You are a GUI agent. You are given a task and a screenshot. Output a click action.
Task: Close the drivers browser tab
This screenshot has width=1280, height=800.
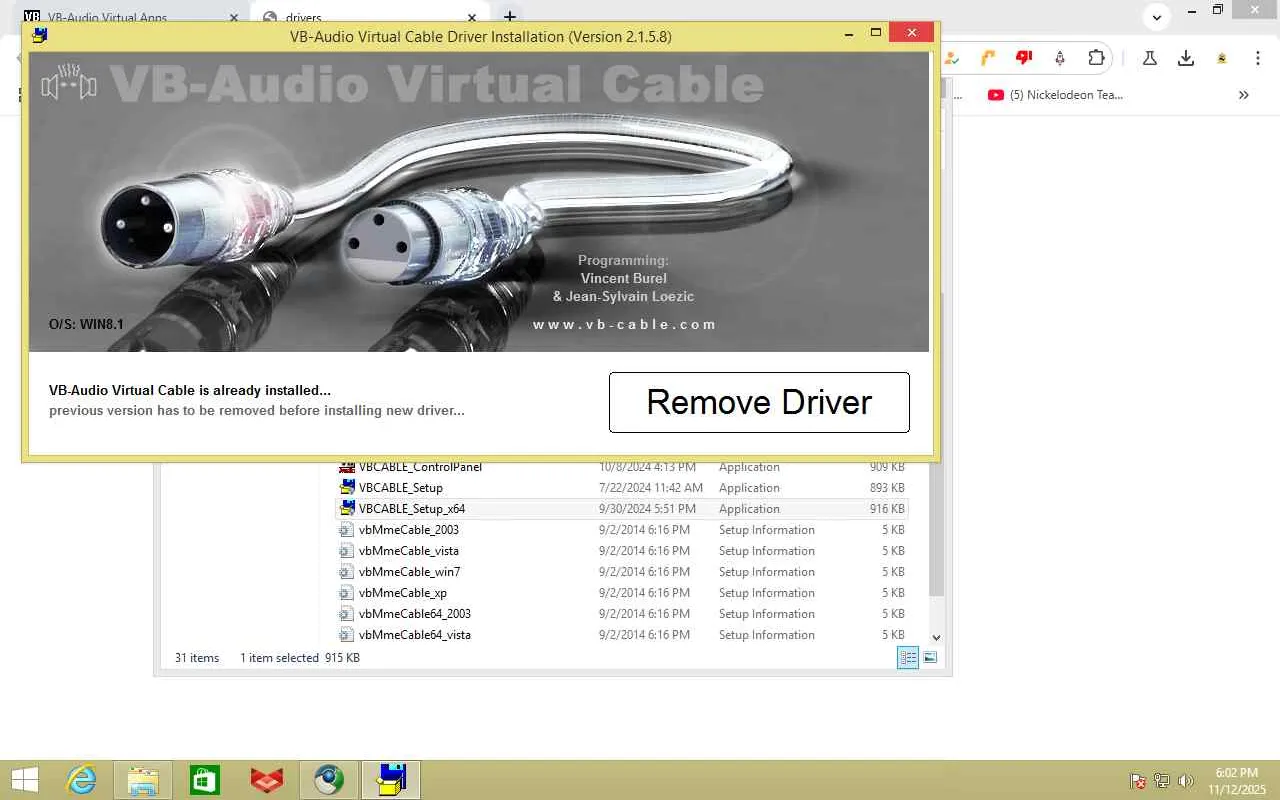tap(471, 17)
